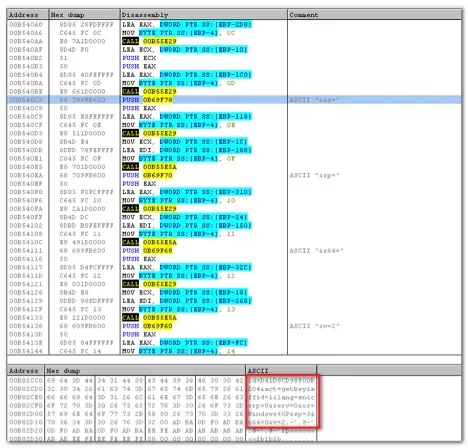Click instruction LEA EAX, [EBP-32C]
This screenshot has width=468, height=448.
pyautogui.click(x=187, y=267)
